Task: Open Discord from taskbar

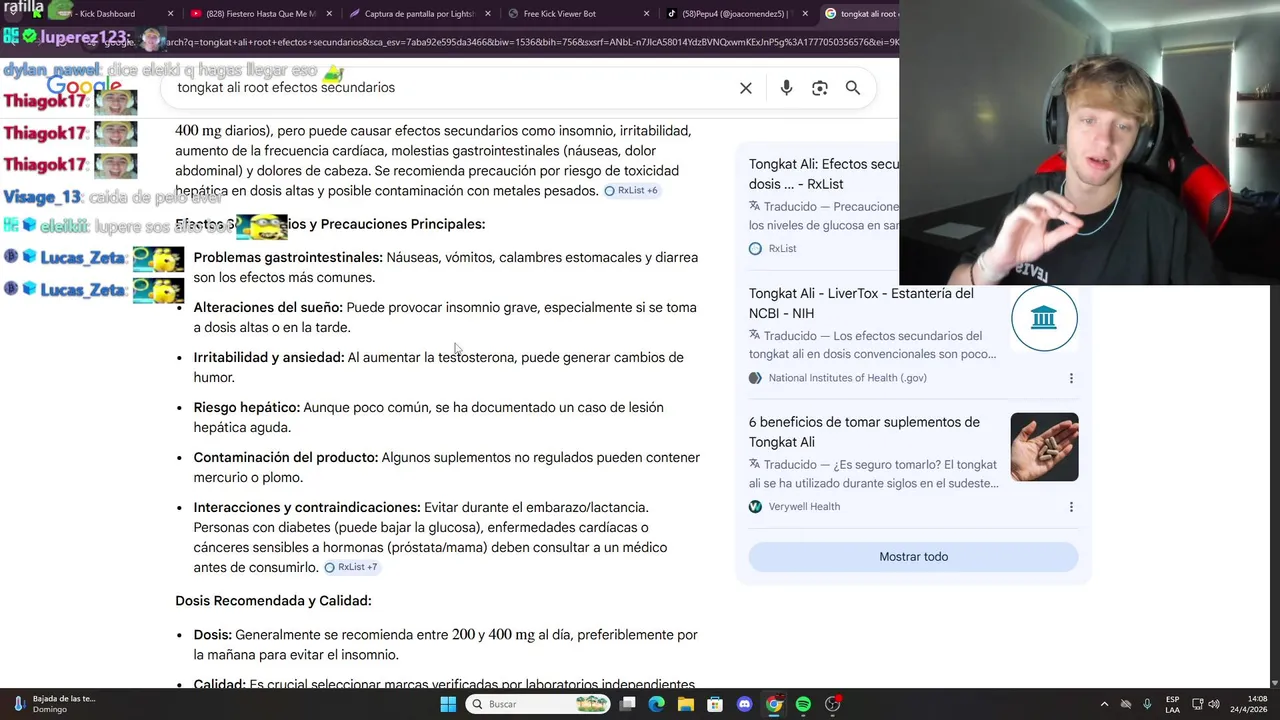Action: coord(744,704)
